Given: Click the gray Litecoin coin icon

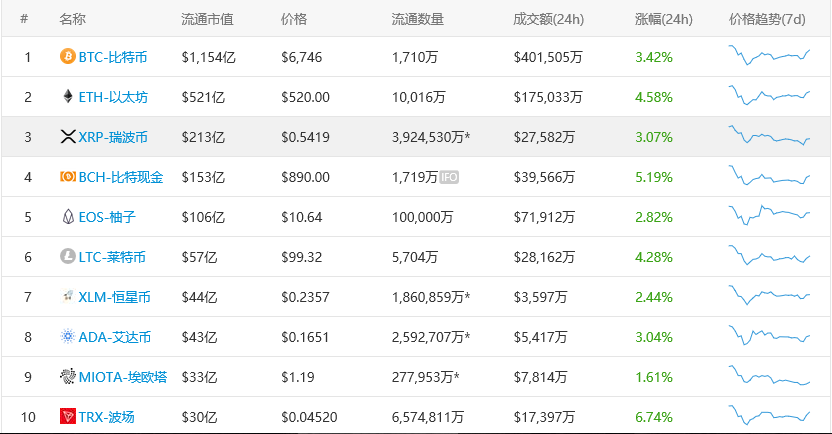Looking at the screenshot, I should click(x=67, y=257).
